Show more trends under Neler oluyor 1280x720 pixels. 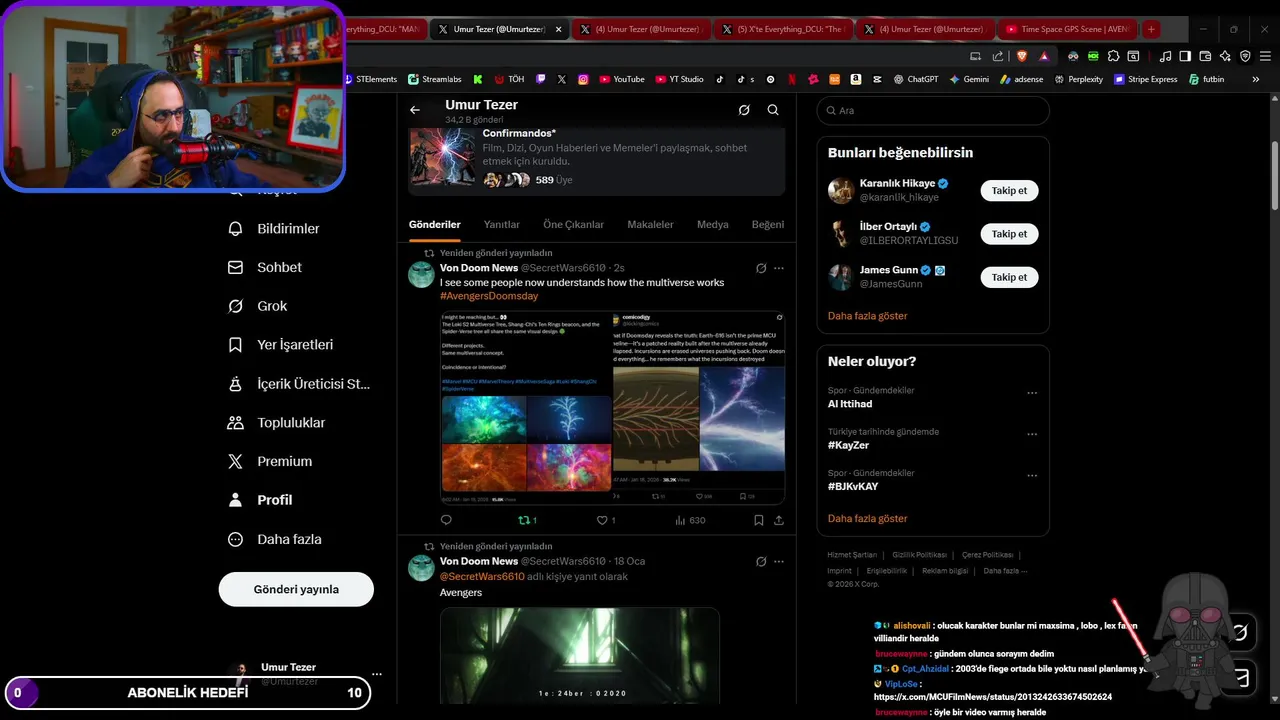(868, 519)
